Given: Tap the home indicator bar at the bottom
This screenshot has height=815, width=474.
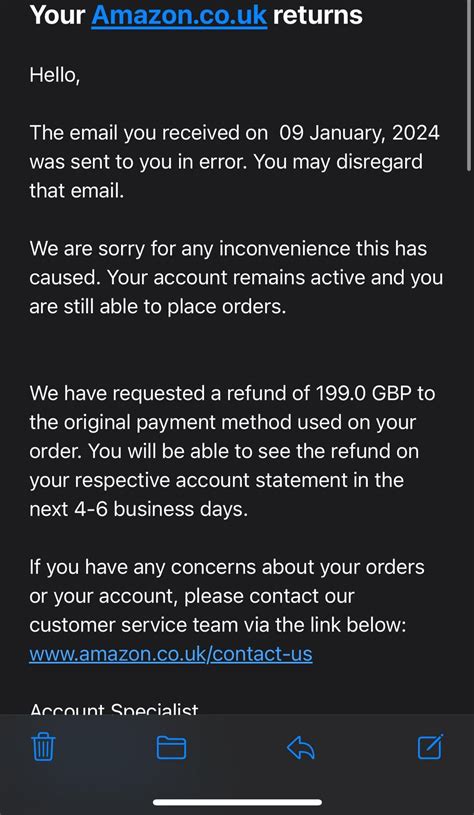Looking at the screenshot, I should point(237,802).
